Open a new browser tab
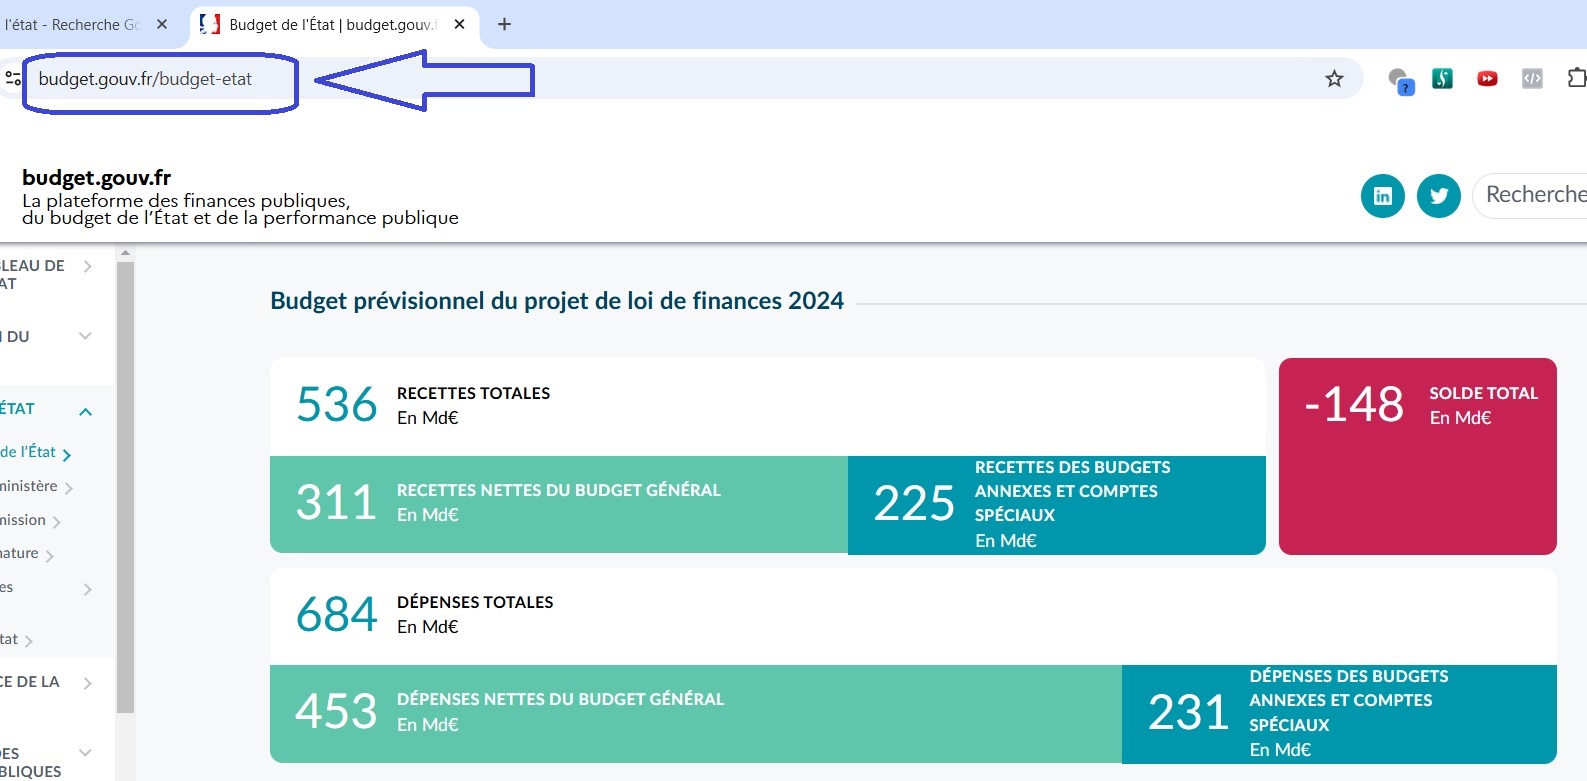 tap(504, 24)
